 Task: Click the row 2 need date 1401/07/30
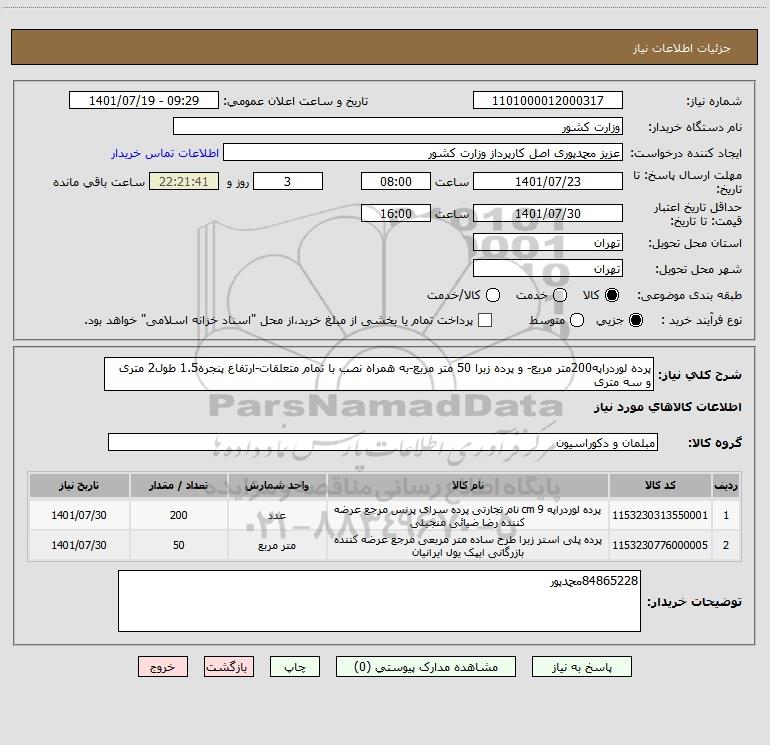79,545
